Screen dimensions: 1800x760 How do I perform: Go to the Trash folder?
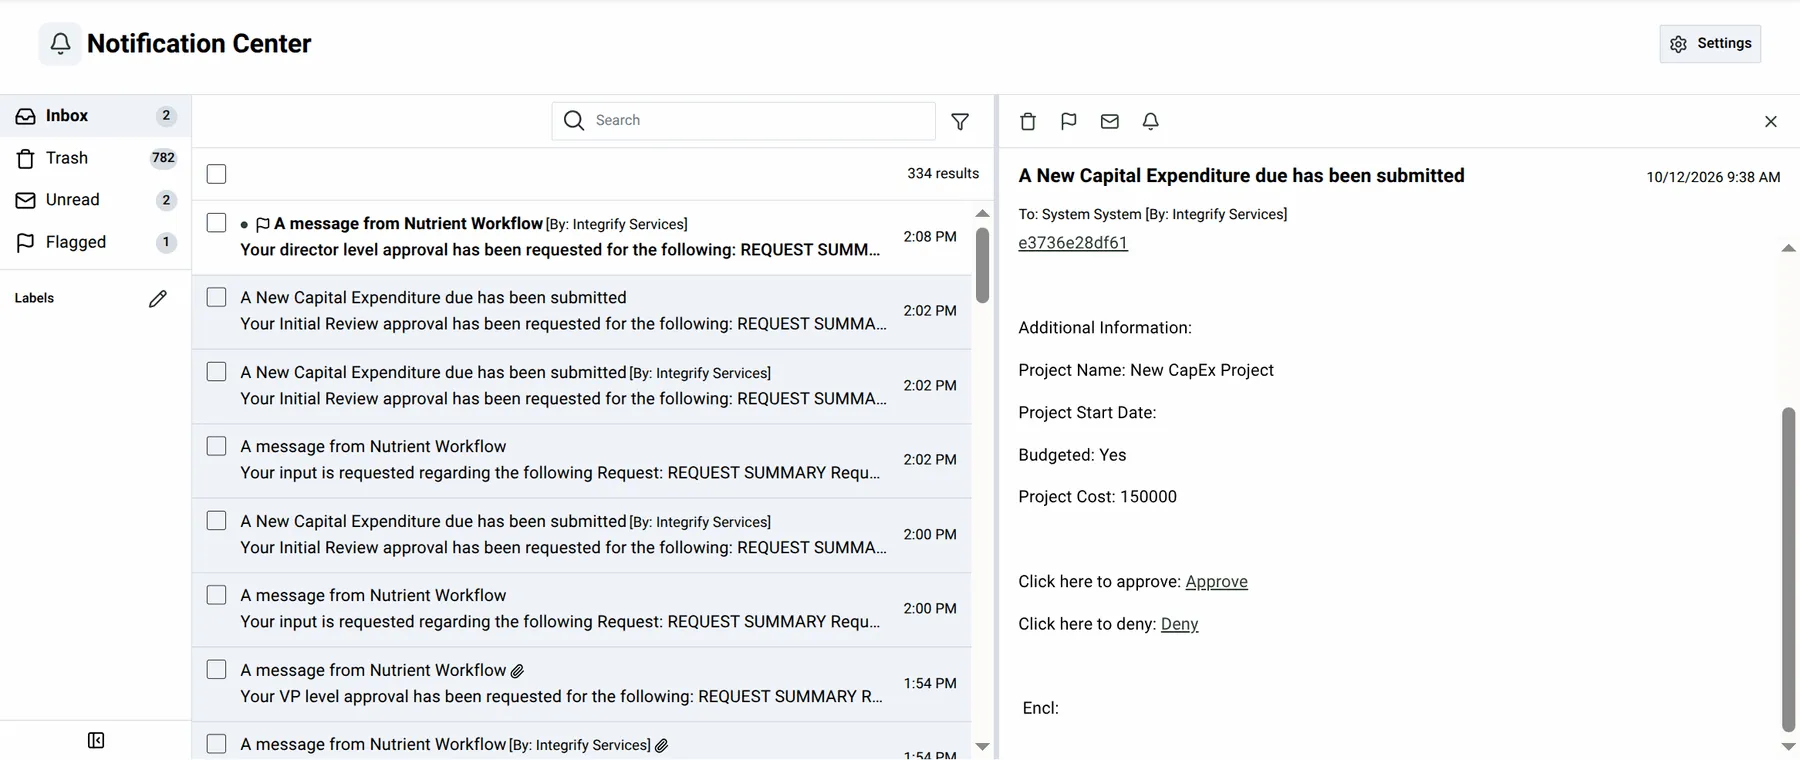pyautogui.click(x=95, y=158)
